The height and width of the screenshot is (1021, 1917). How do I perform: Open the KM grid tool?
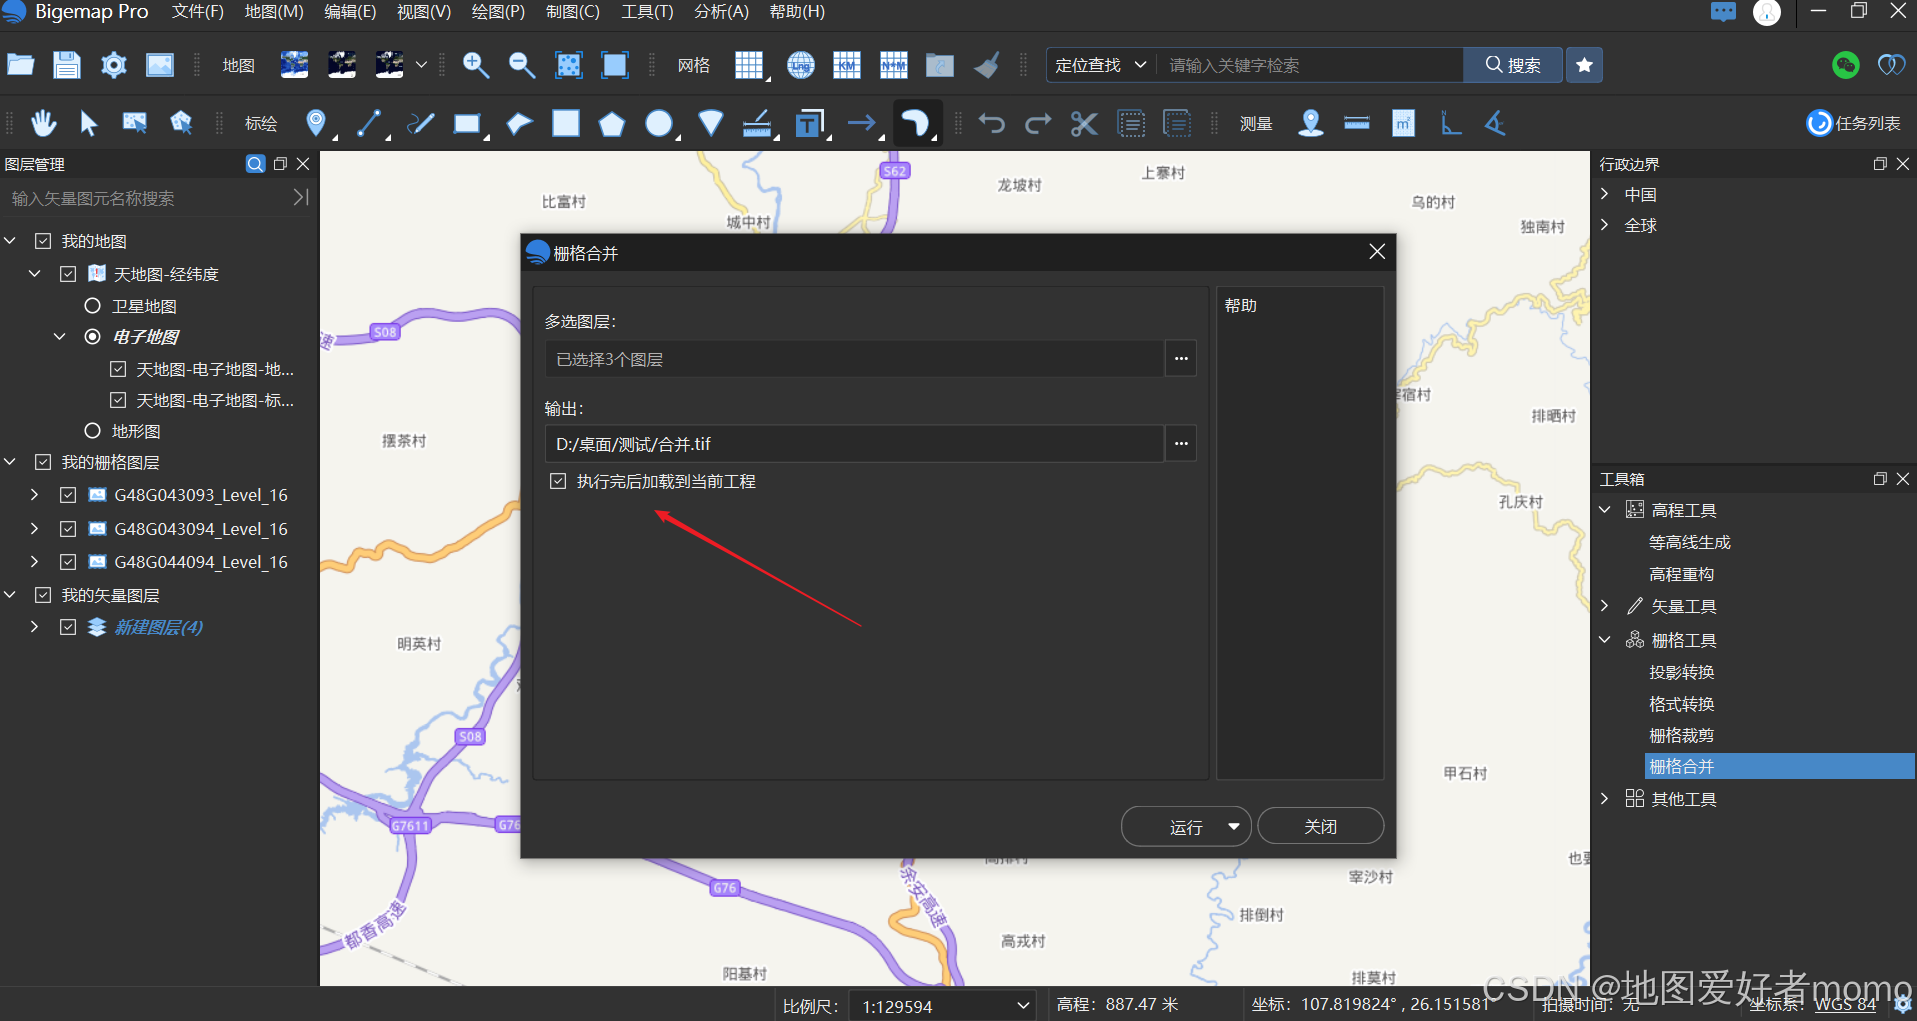coord(846,64)
